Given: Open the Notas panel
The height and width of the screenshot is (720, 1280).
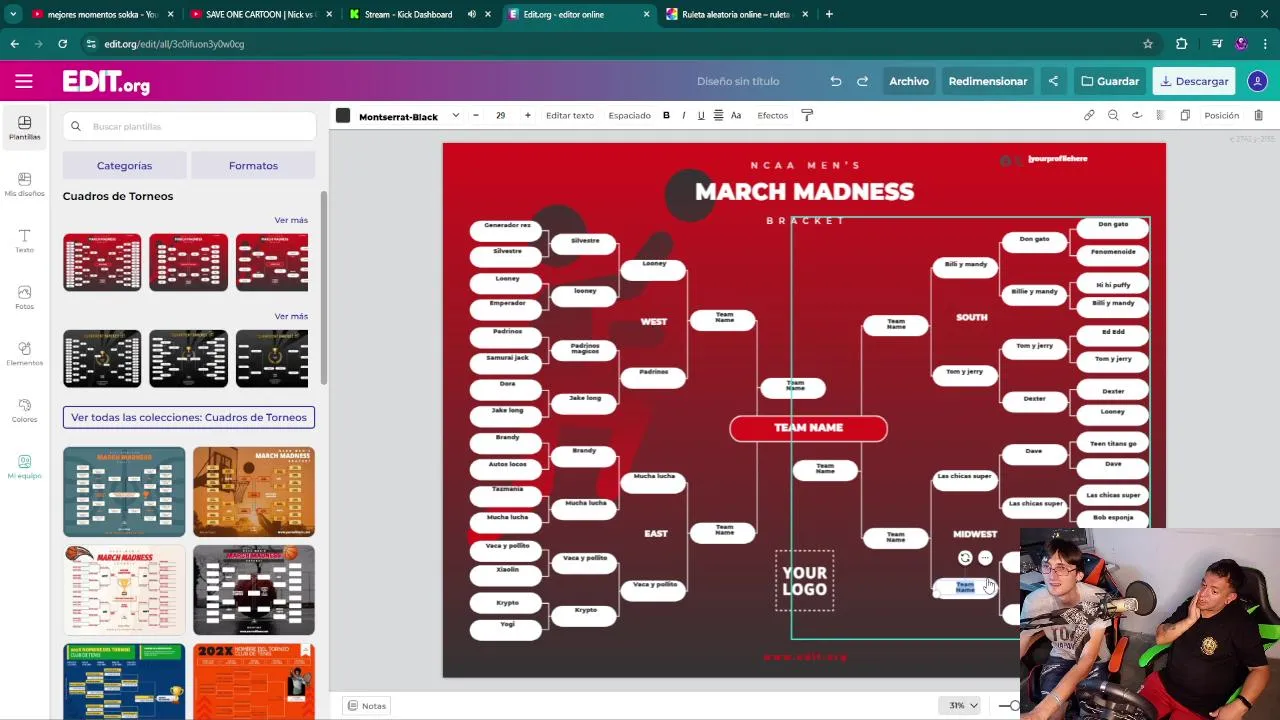Looking at the screenshot, I should pos(366,706).
